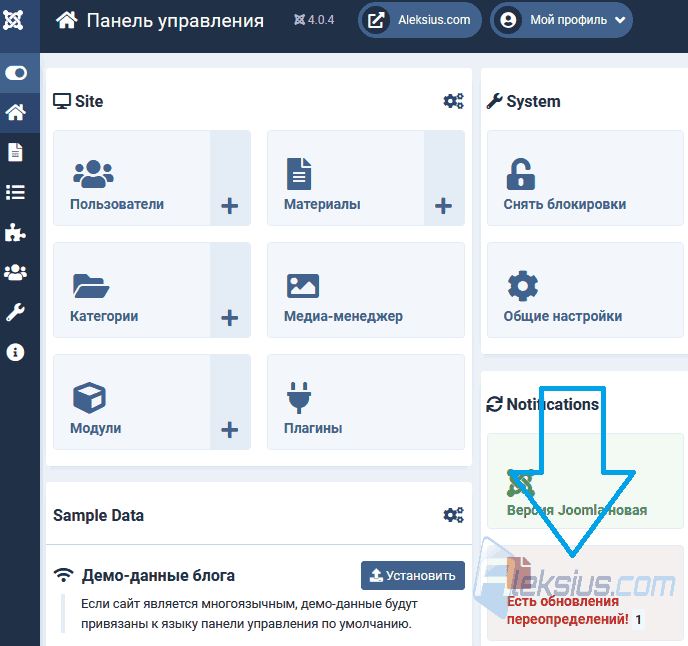This screenshot has height=646, width=688.
Task: Click Снять блокировки check-in tile
Action: click(x=585, y=178)
